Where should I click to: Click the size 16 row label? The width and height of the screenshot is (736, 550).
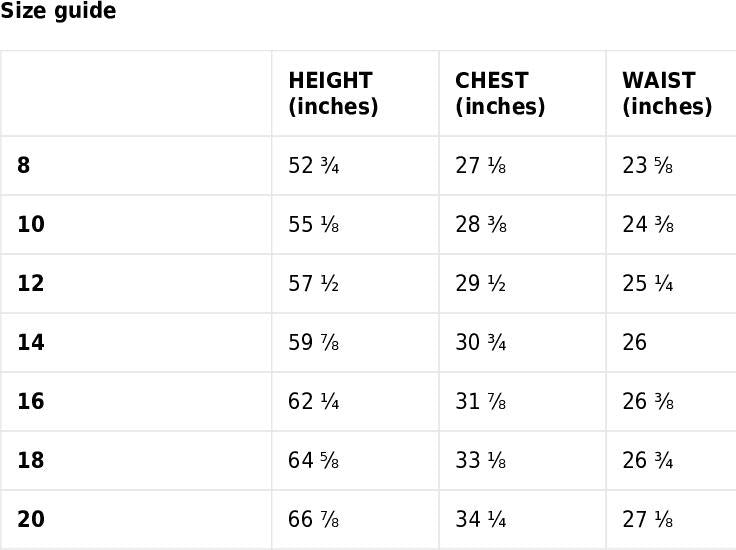coord(31,402)
